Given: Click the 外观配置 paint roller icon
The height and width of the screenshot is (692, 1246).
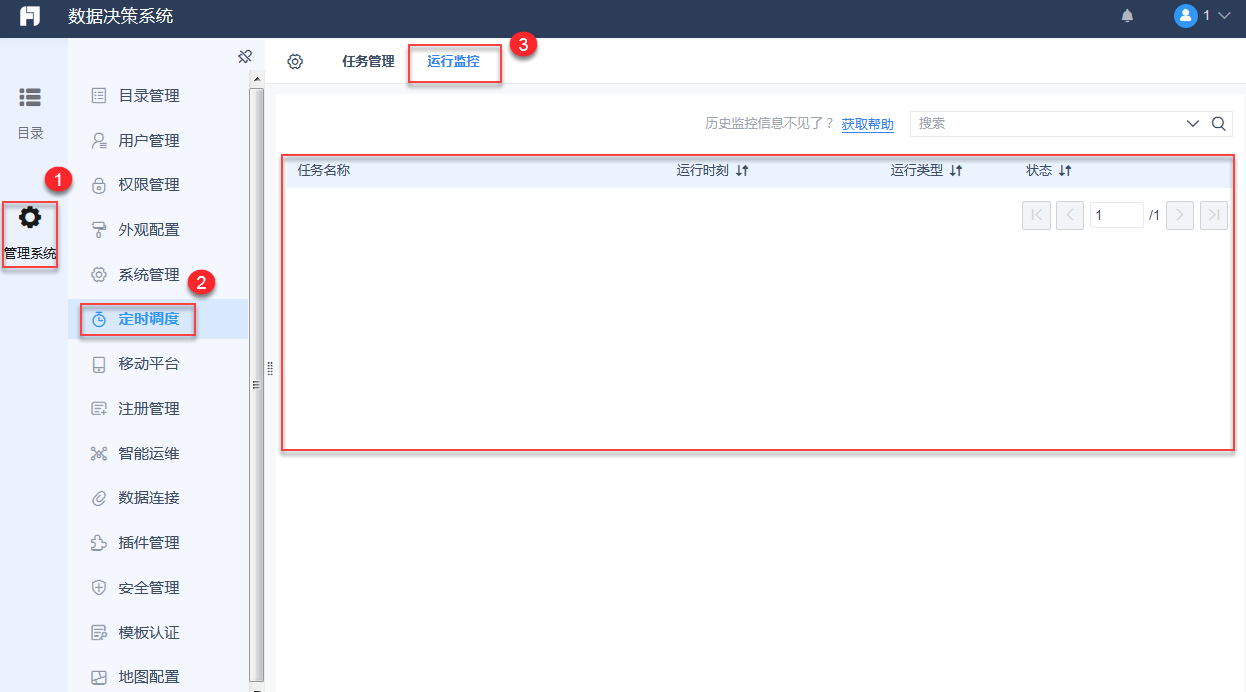Looking at the screenshot, I should pyautogui.click(x=98, y=230).
